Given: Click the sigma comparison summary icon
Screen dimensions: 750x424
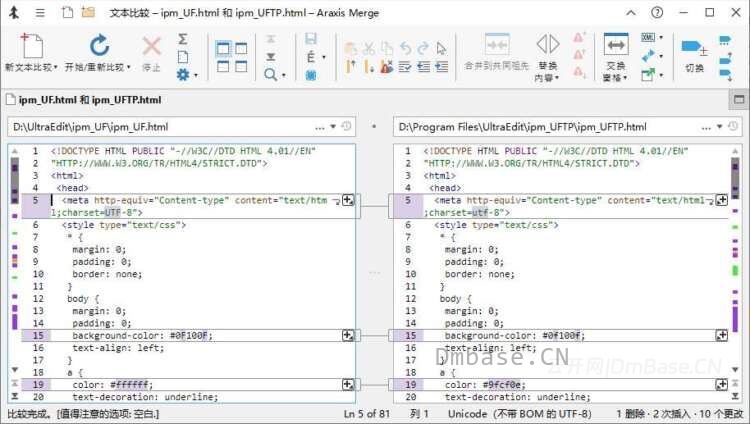Looking at the screenshot, I should click(183, 39).
